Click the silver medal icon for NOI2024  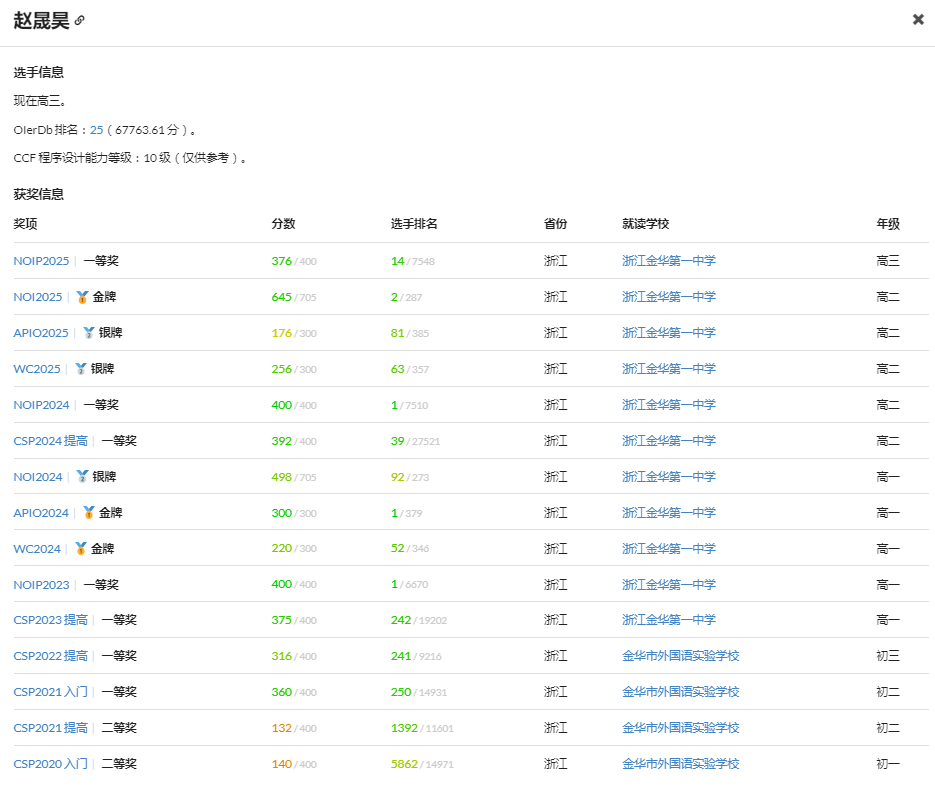(82, 477)
